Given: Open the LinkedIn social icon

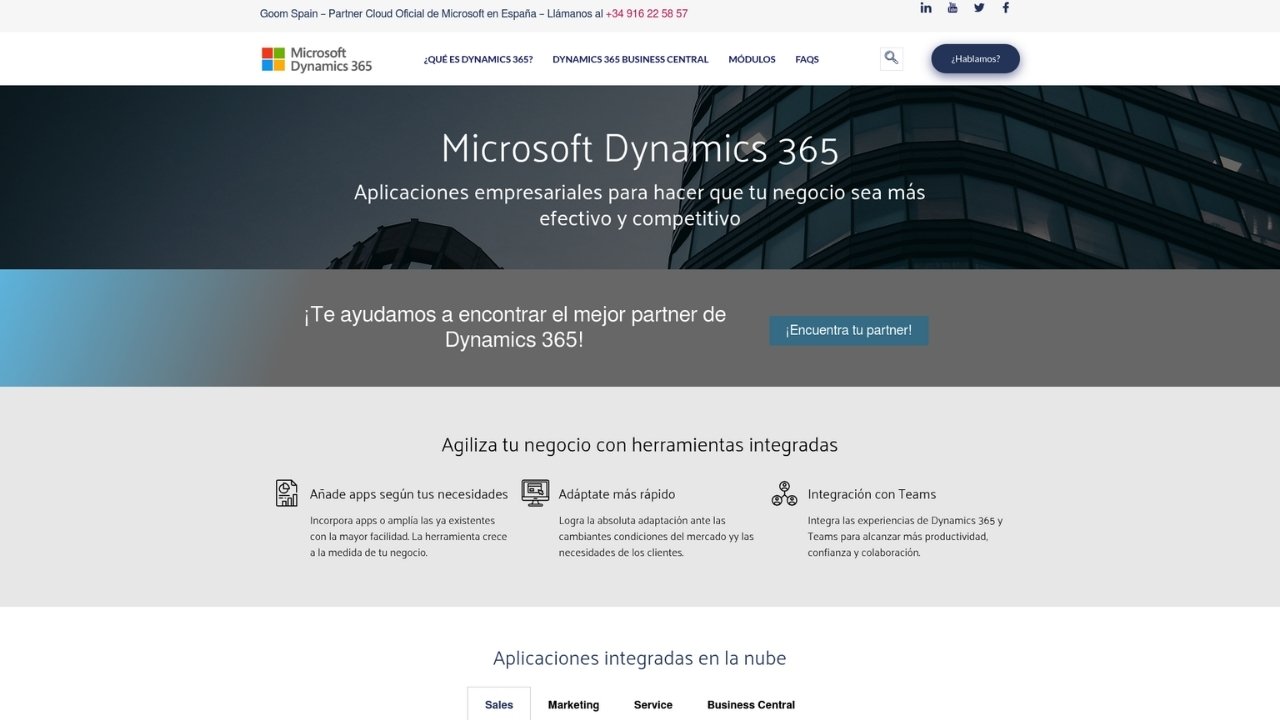Looking at the screenshot, I should coord(926,8).
